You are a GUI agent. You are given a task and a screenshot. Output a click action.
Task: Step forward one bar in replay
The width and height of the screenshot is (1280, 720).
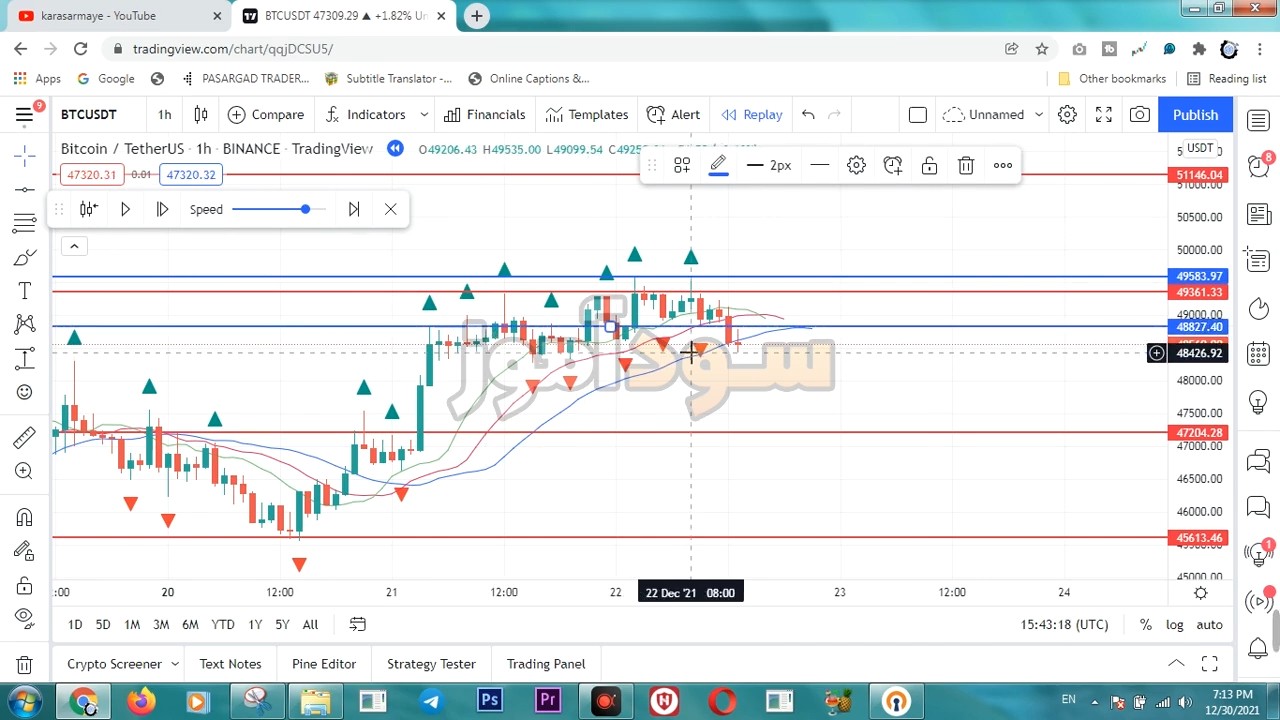pyautogui.click(x=162, y=209)
